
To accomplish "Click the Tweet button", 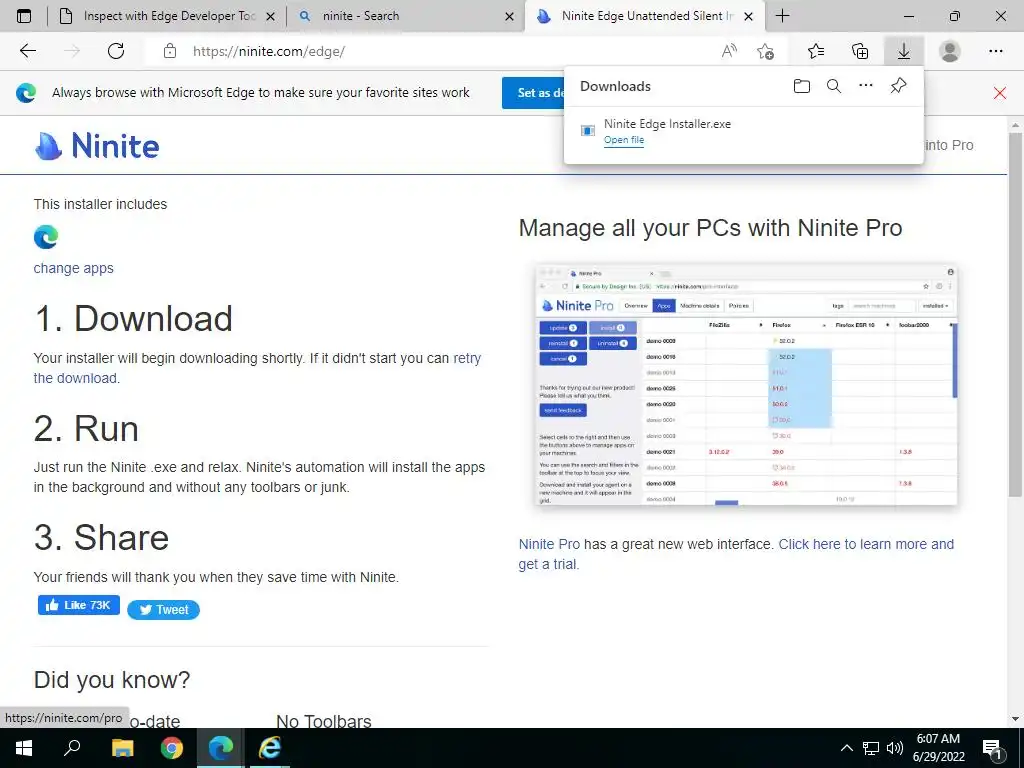I will 163,609.
